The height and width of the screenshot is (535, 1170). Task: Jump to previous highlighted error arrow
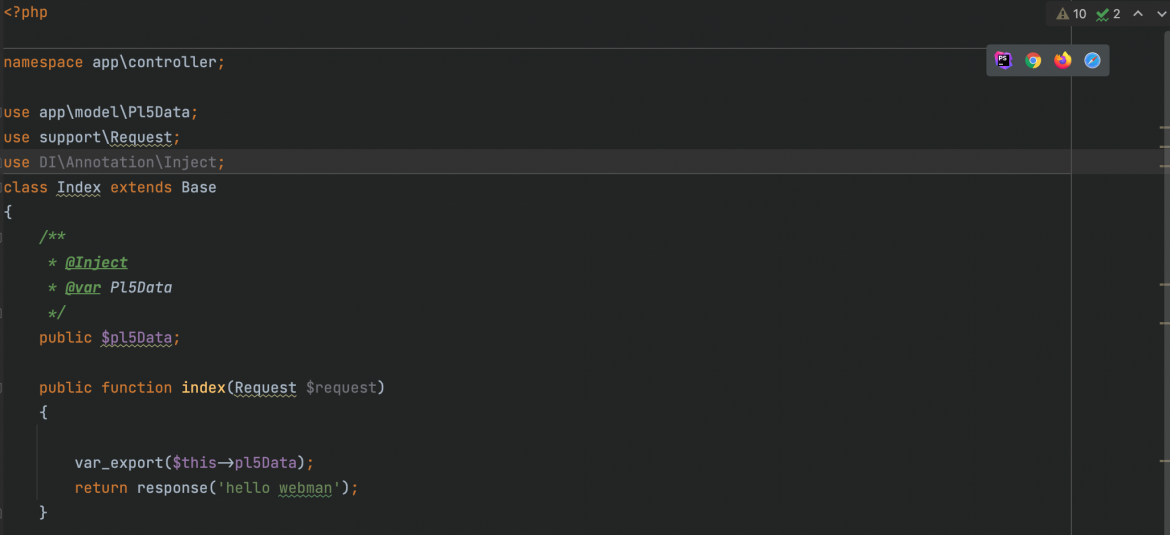point(1138,13)
